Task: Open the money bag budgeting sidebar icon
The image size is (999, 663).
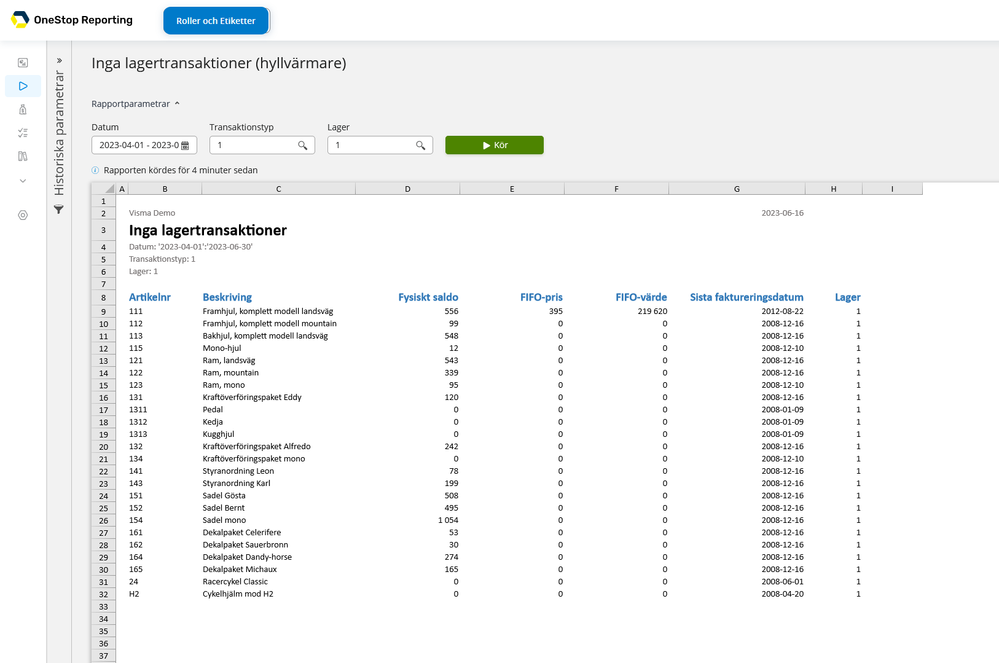Action: coord(22,110)
